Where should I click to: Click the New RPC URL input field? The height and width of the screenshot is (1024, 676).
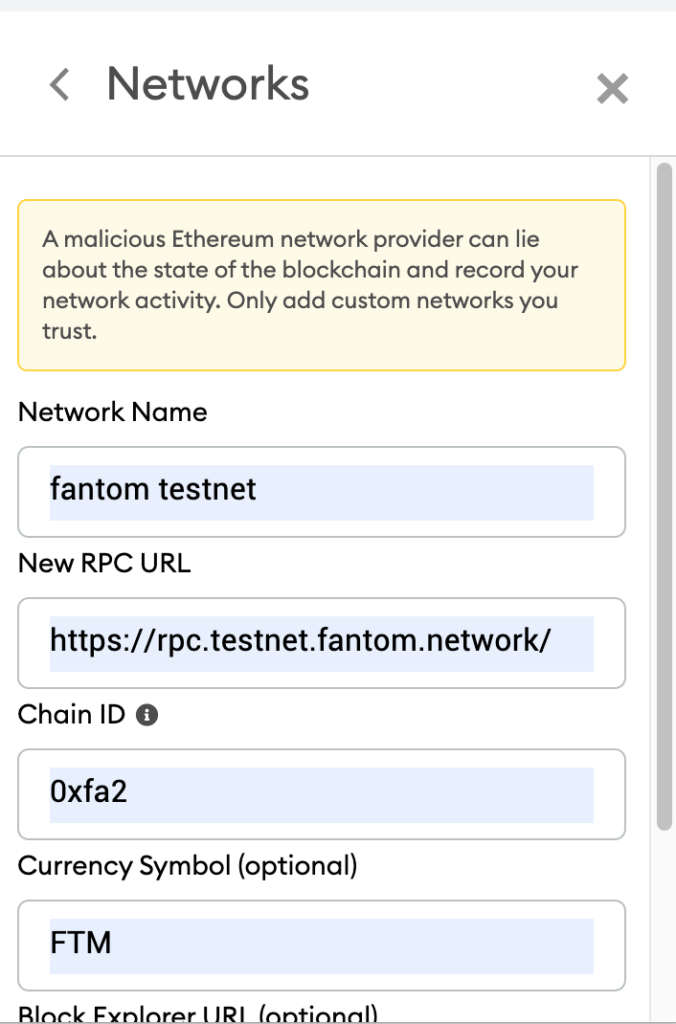click(321, 643)
